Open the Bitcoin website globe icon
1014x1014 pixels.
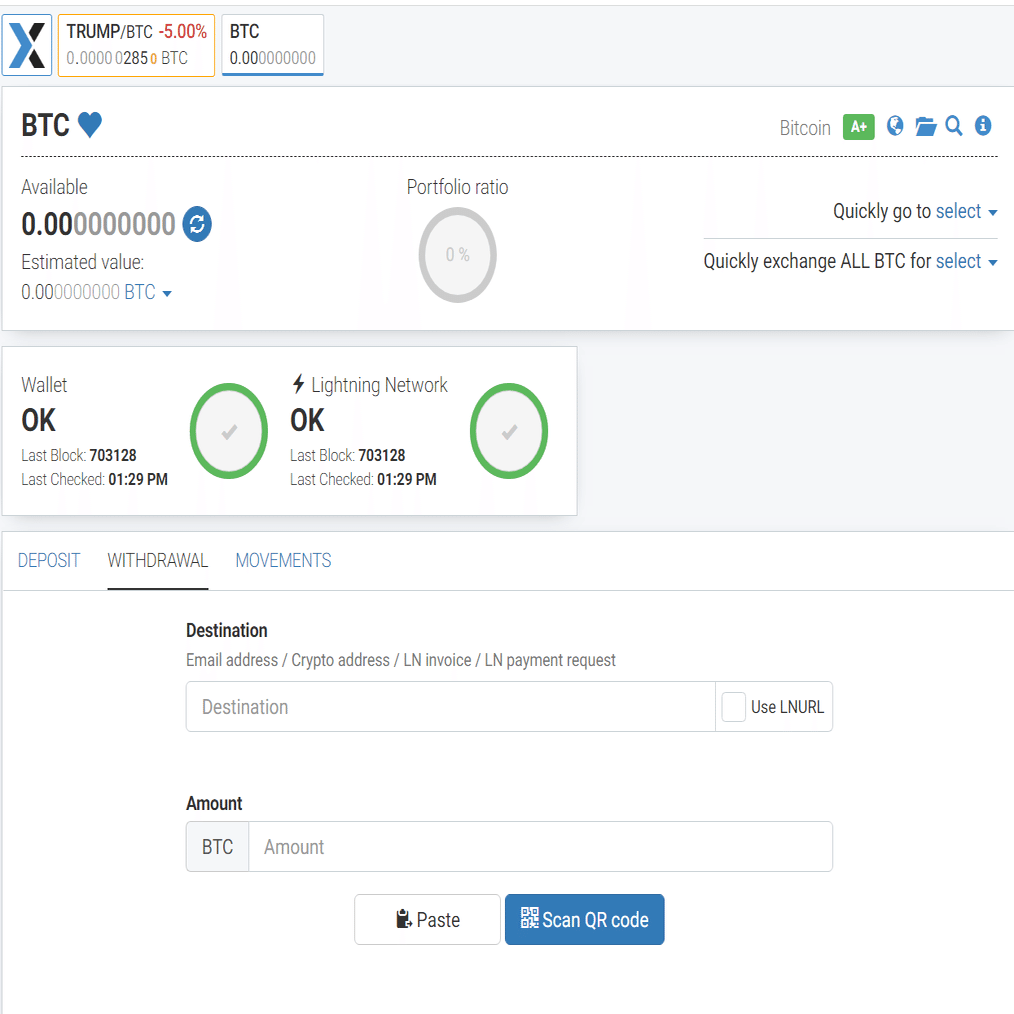(894, 126)
